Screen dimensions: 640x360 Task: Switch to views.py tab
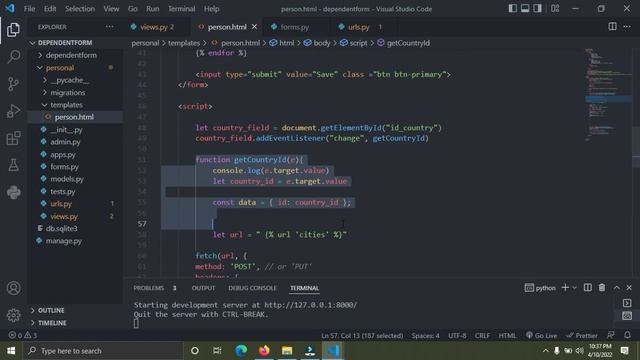pyautogui.click(x=153, y=27)
